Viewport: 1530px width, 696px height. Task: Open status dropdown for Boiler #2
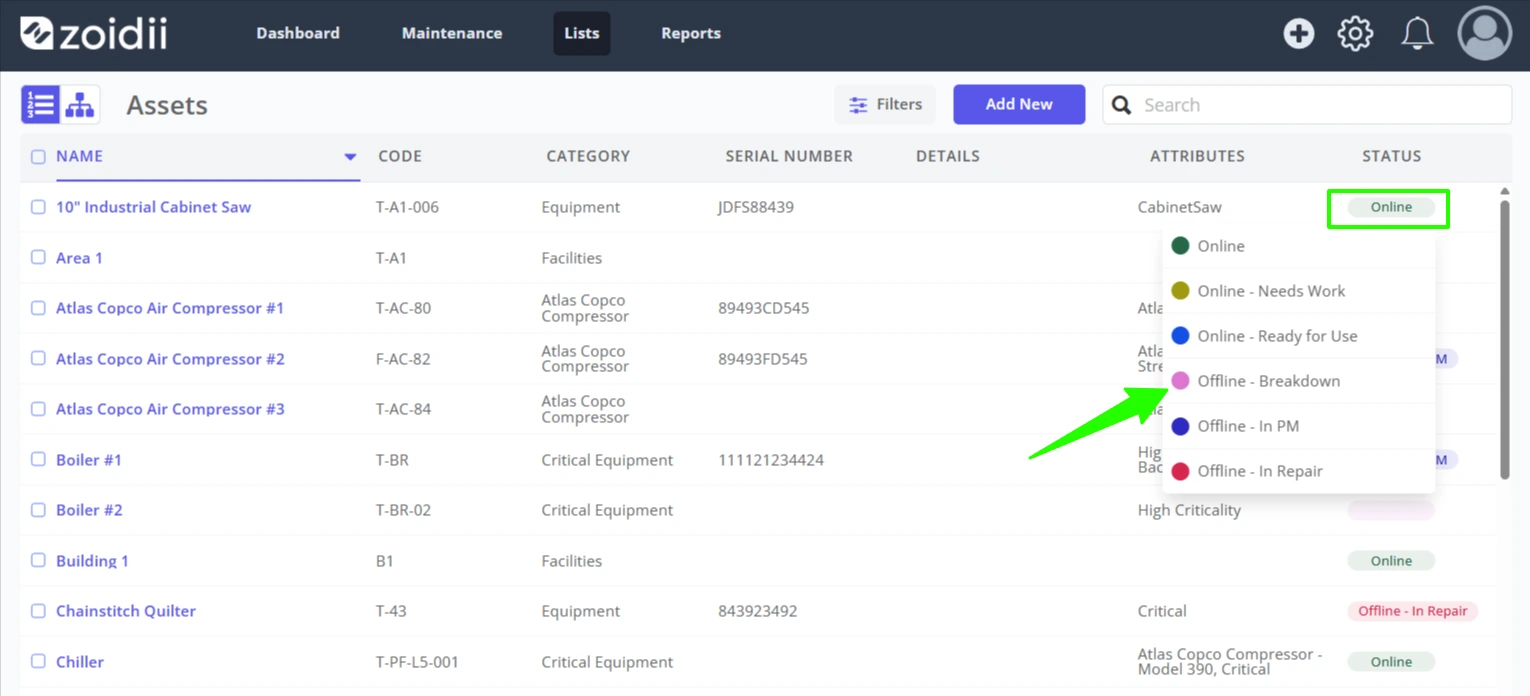pos(1391,510)
